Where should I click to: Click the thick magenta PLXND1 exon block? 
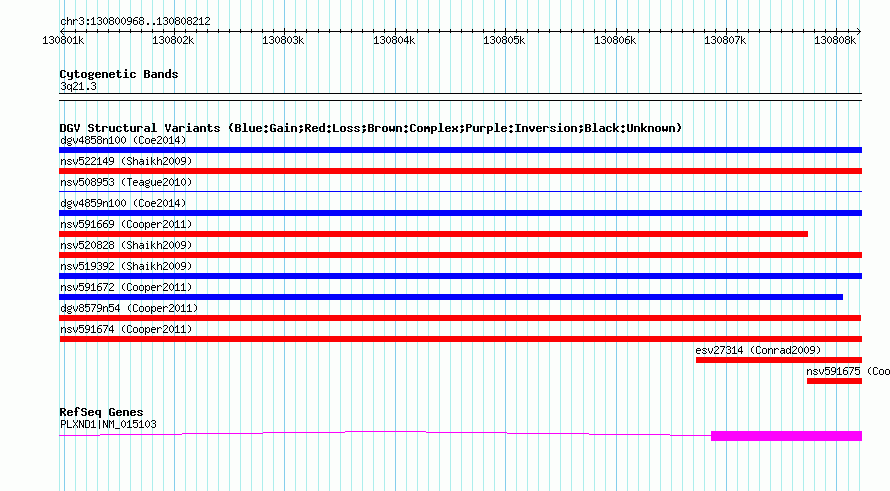787,436
